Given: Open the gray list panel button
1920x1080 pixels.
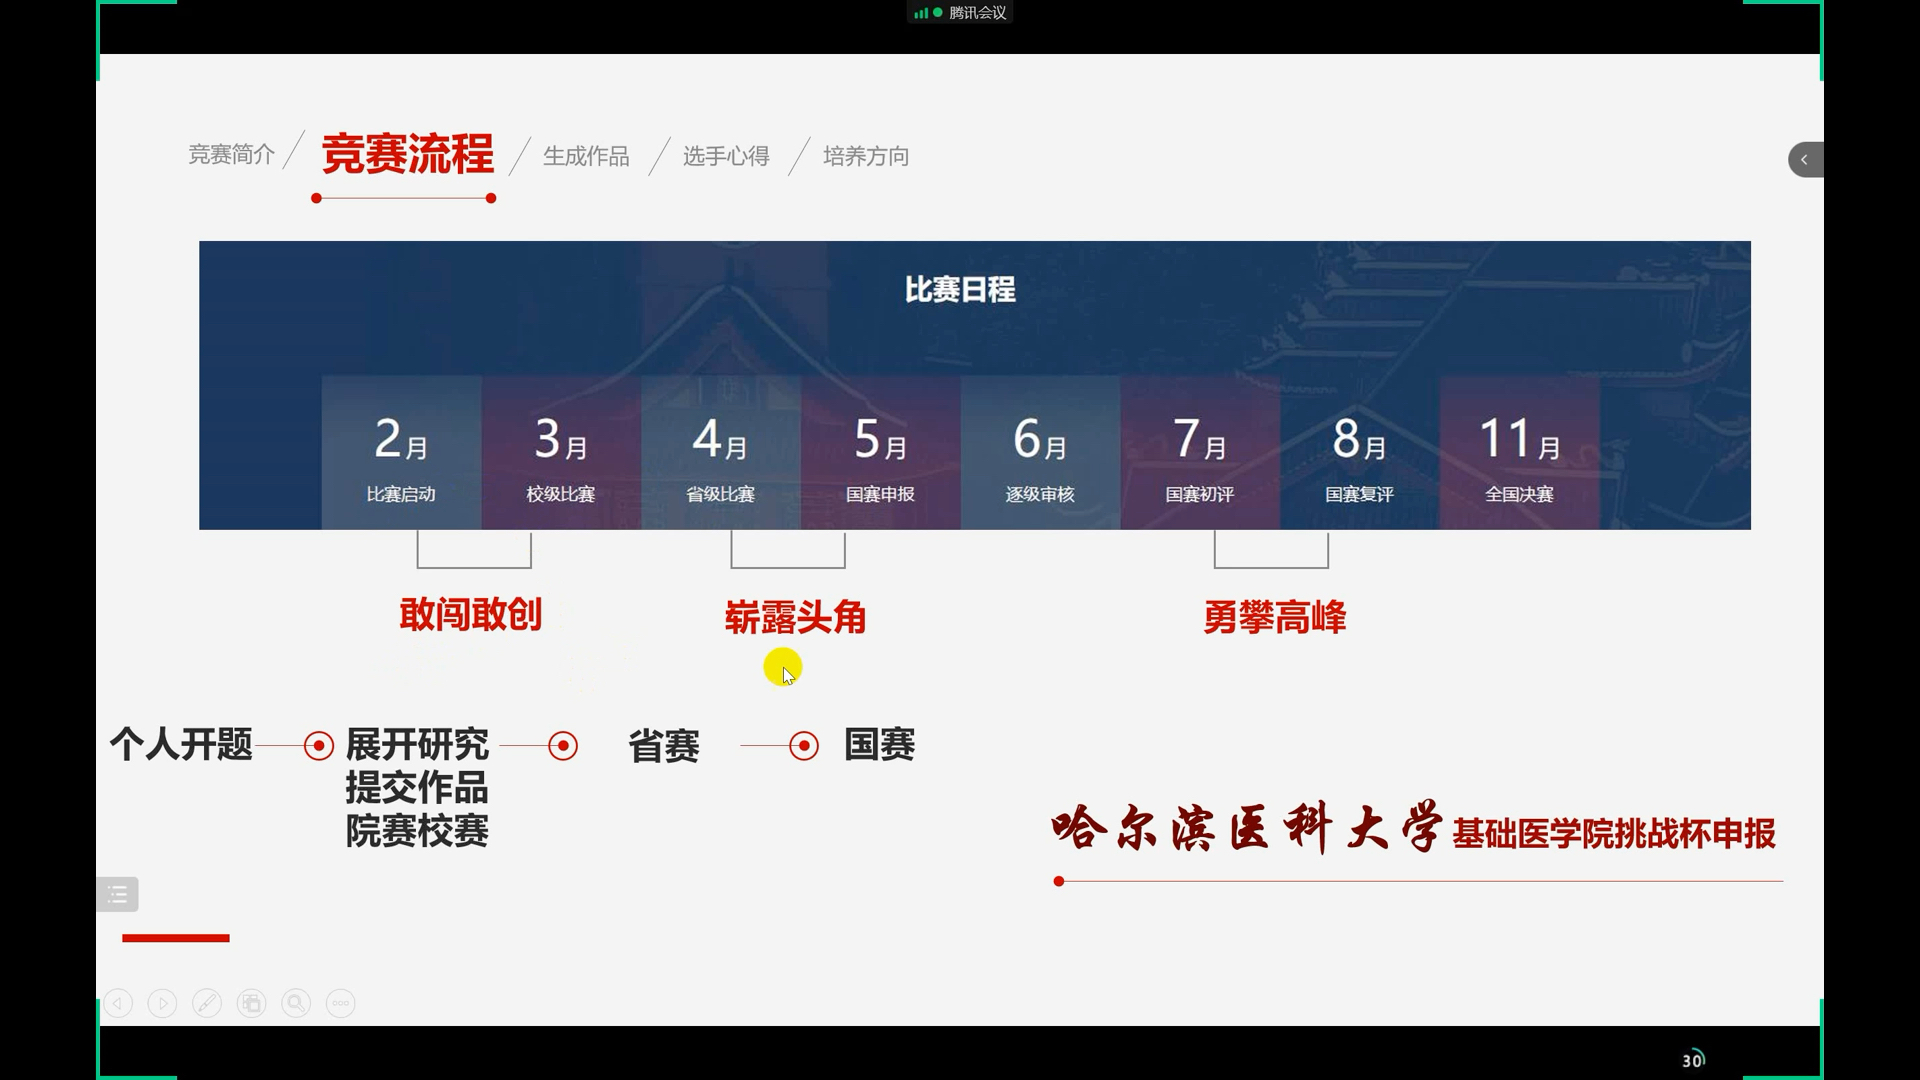Looking at the screenshot, I should (x=117, y=894).
